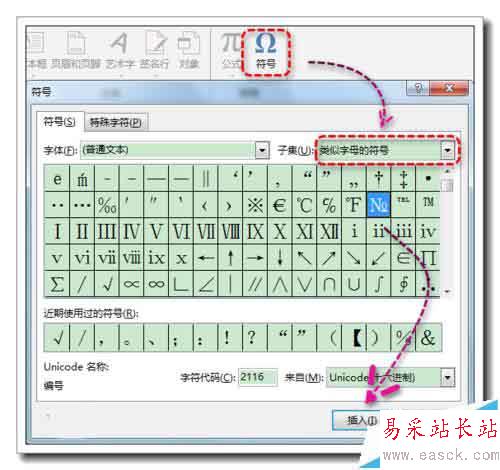
Task: Select the reference mark ※ symbol
Action: 255,204
